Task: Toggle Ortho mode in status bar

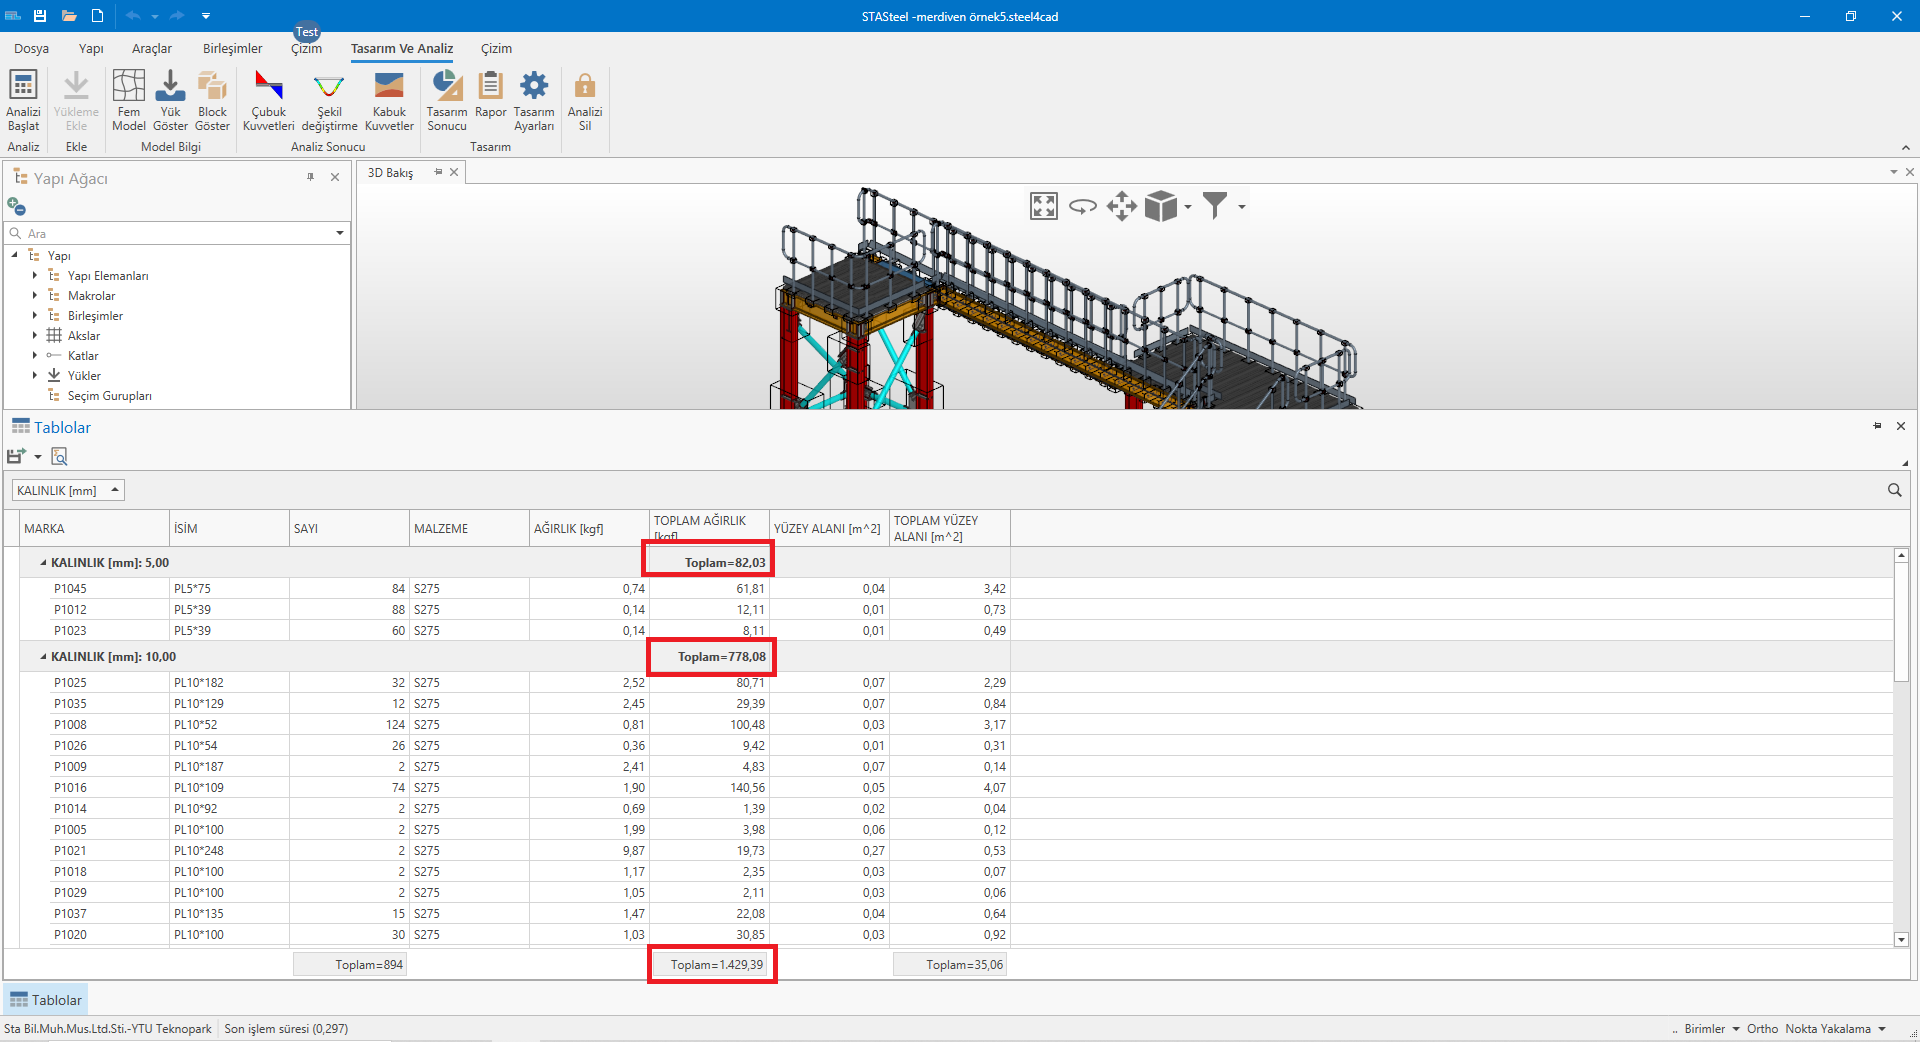Action: [x=1762, y=1029]
